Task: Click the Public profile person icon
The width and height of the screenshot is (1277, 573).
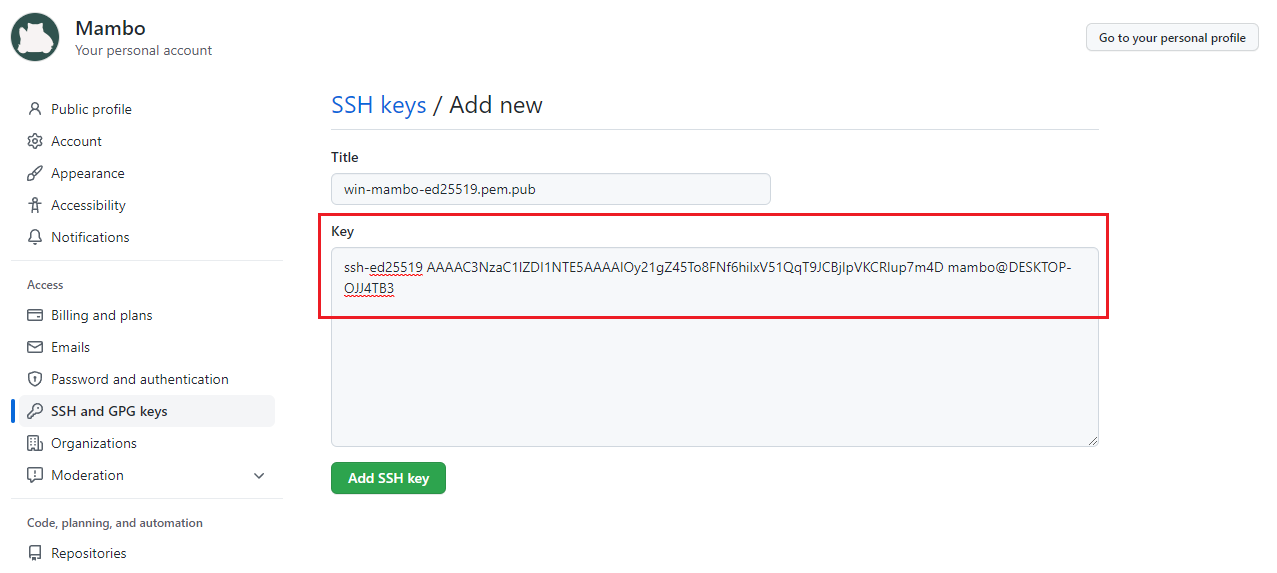Action: click(x=35, y=109)
